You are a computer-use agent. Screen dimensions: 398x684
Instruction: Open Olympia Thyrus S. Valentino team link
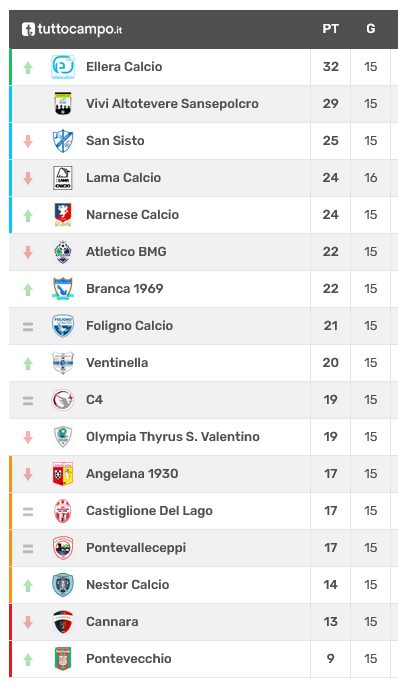pyautogui.click(x=173, y=437)
